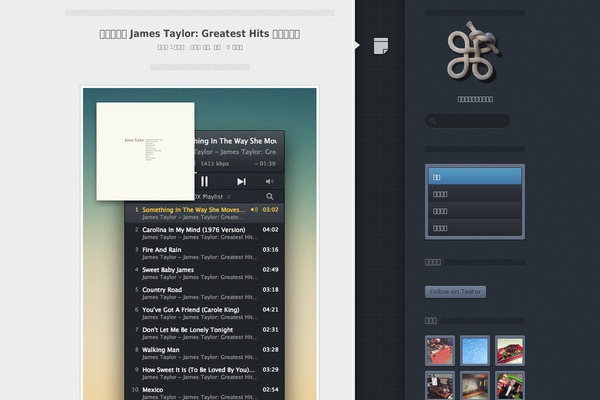Select track "You've Got A Friend (Carole King)"
The height and width of the screenshot is (400, 600).
pyautogui.click(x=204, y=313)
